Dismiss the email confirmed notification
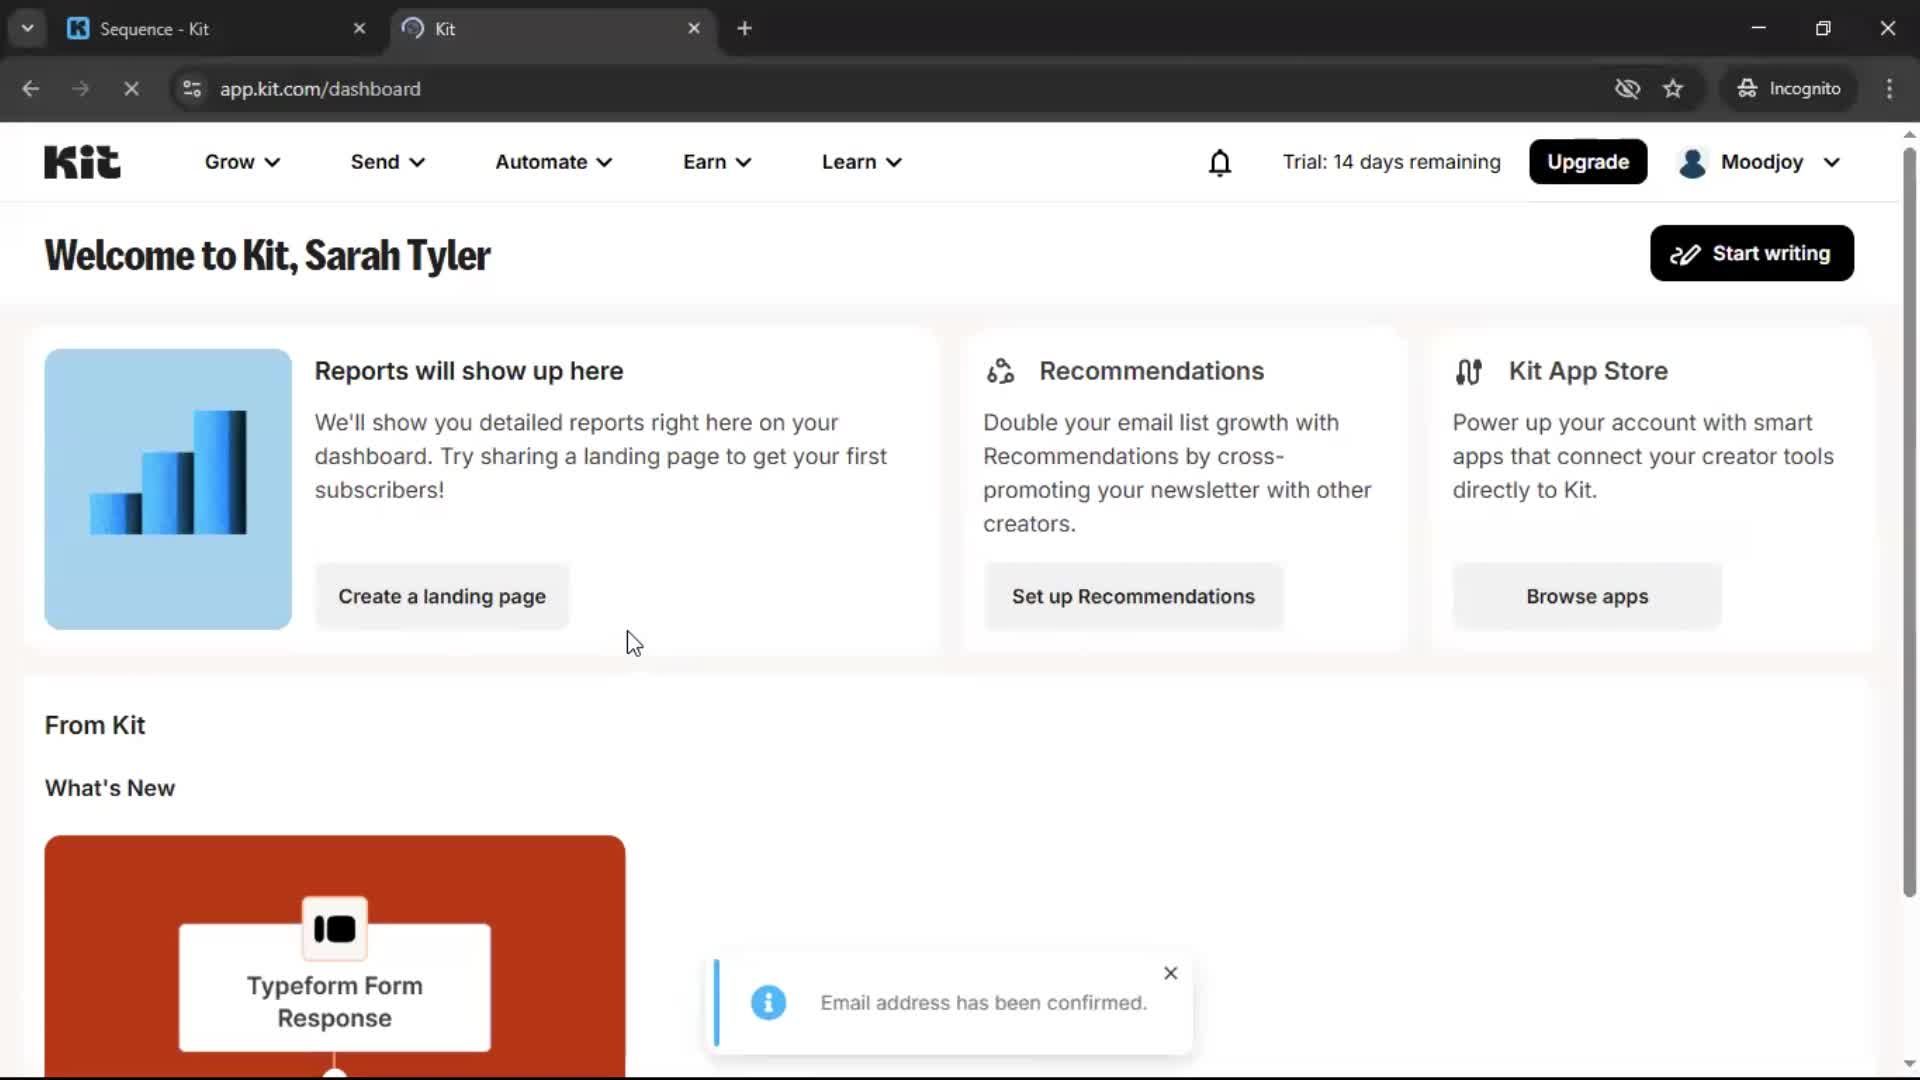 (1169, 972)
